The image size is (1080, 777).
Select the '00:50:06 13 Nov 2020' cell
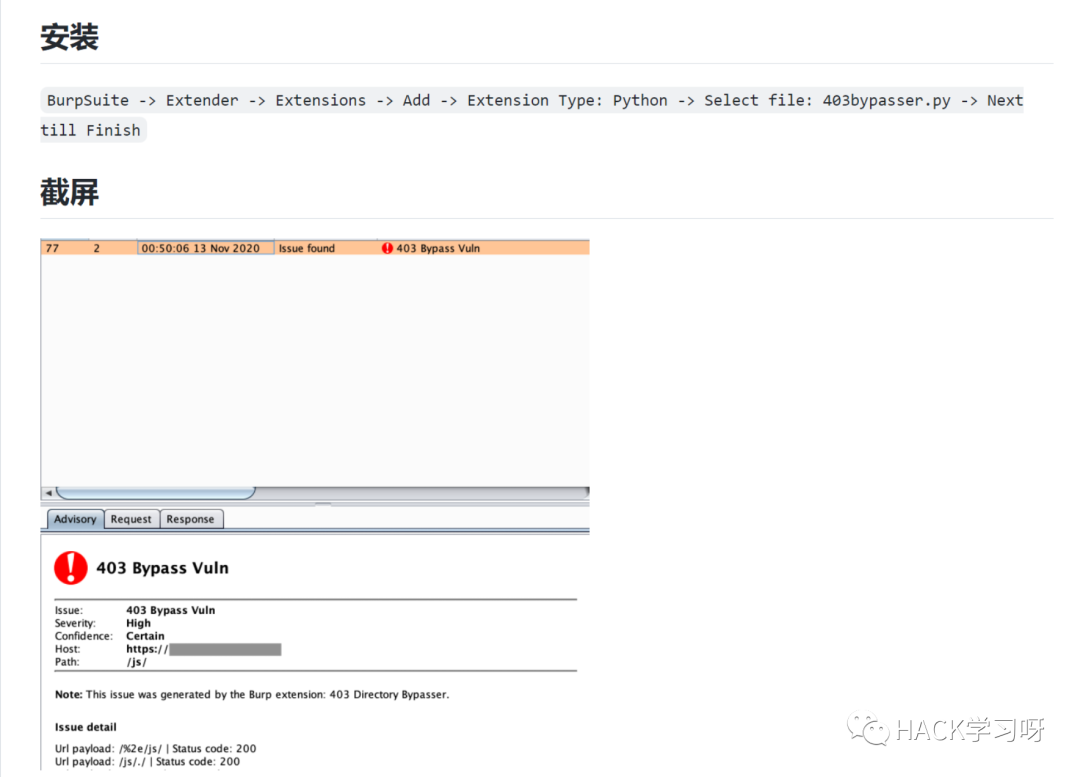(206, 248)
